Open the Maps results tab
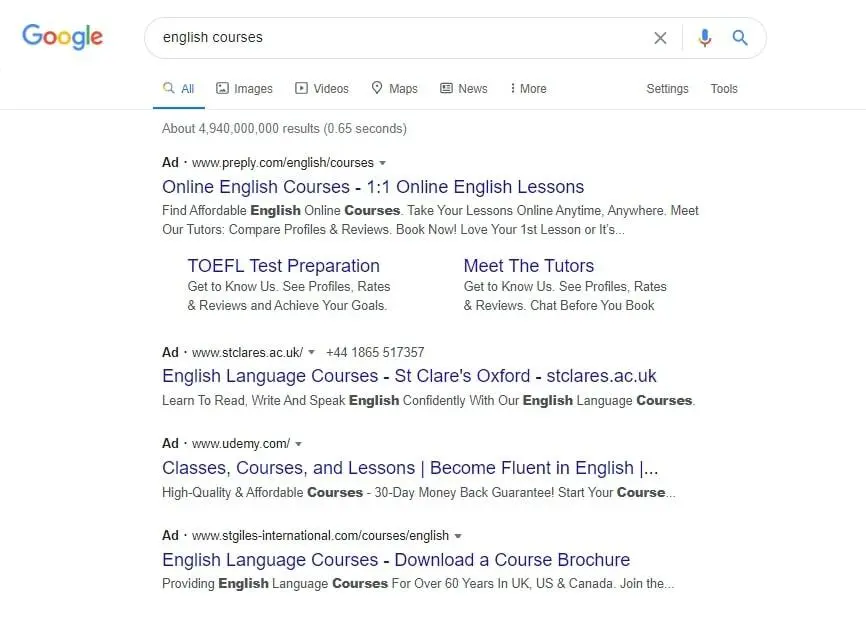This screenshot has width=866, height=620. pyautogui.click(x=394, y=89)
